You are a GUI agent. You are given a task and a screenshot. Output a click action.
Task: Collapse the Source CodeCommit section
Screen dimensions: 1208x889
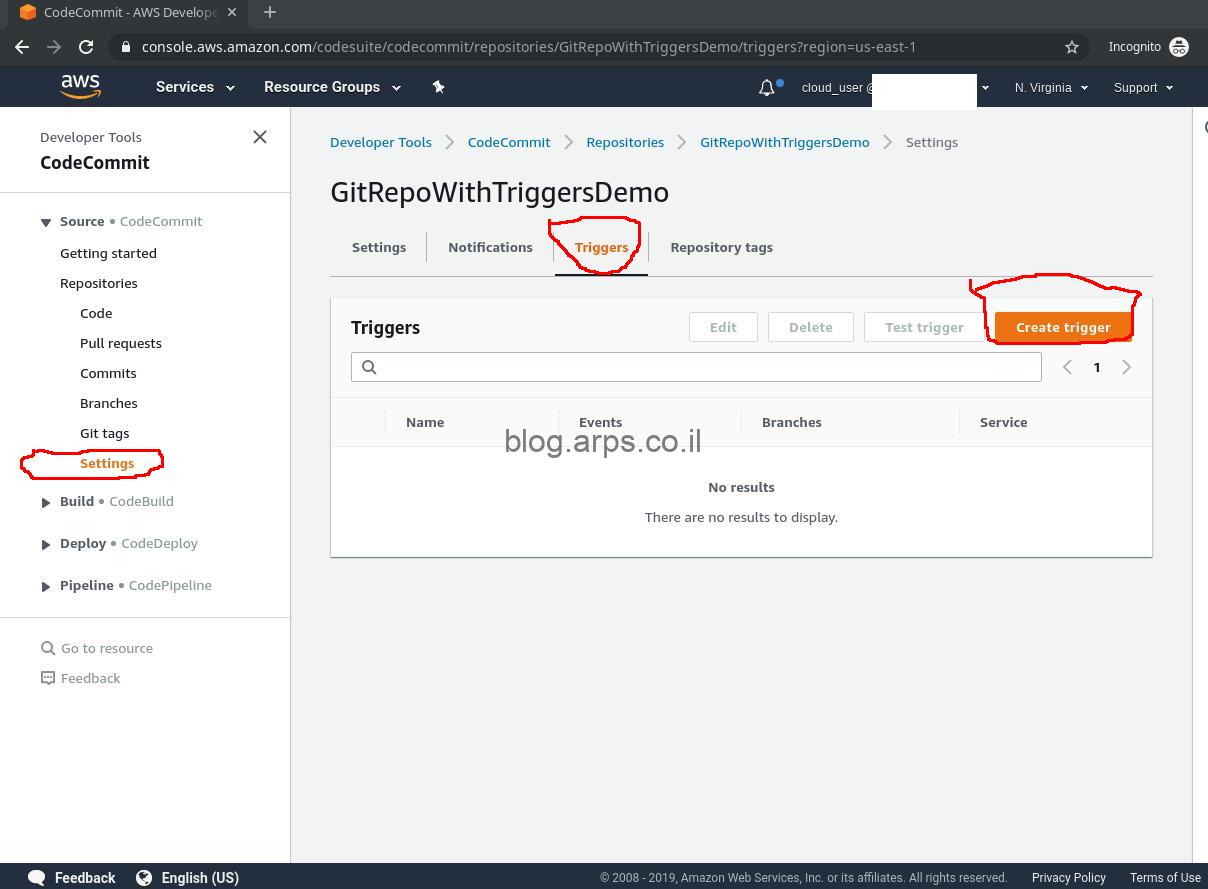click(46, 222)
